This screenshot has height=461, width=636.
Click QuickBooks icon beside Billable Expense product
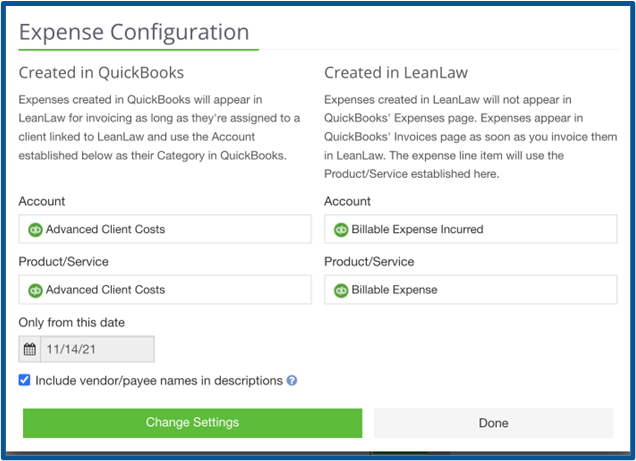(x=341, y=290)
